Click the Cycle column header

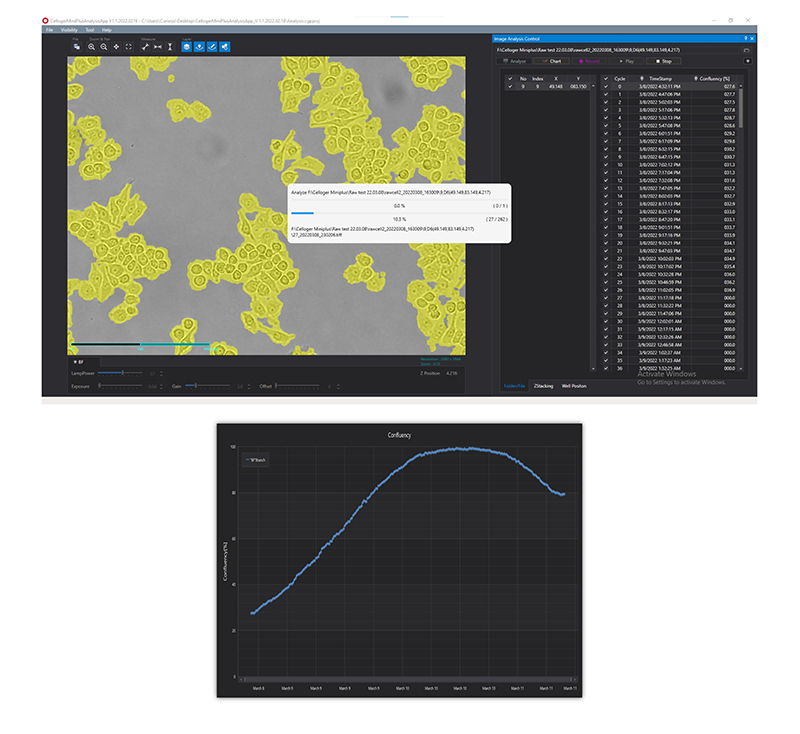[619, 79]
